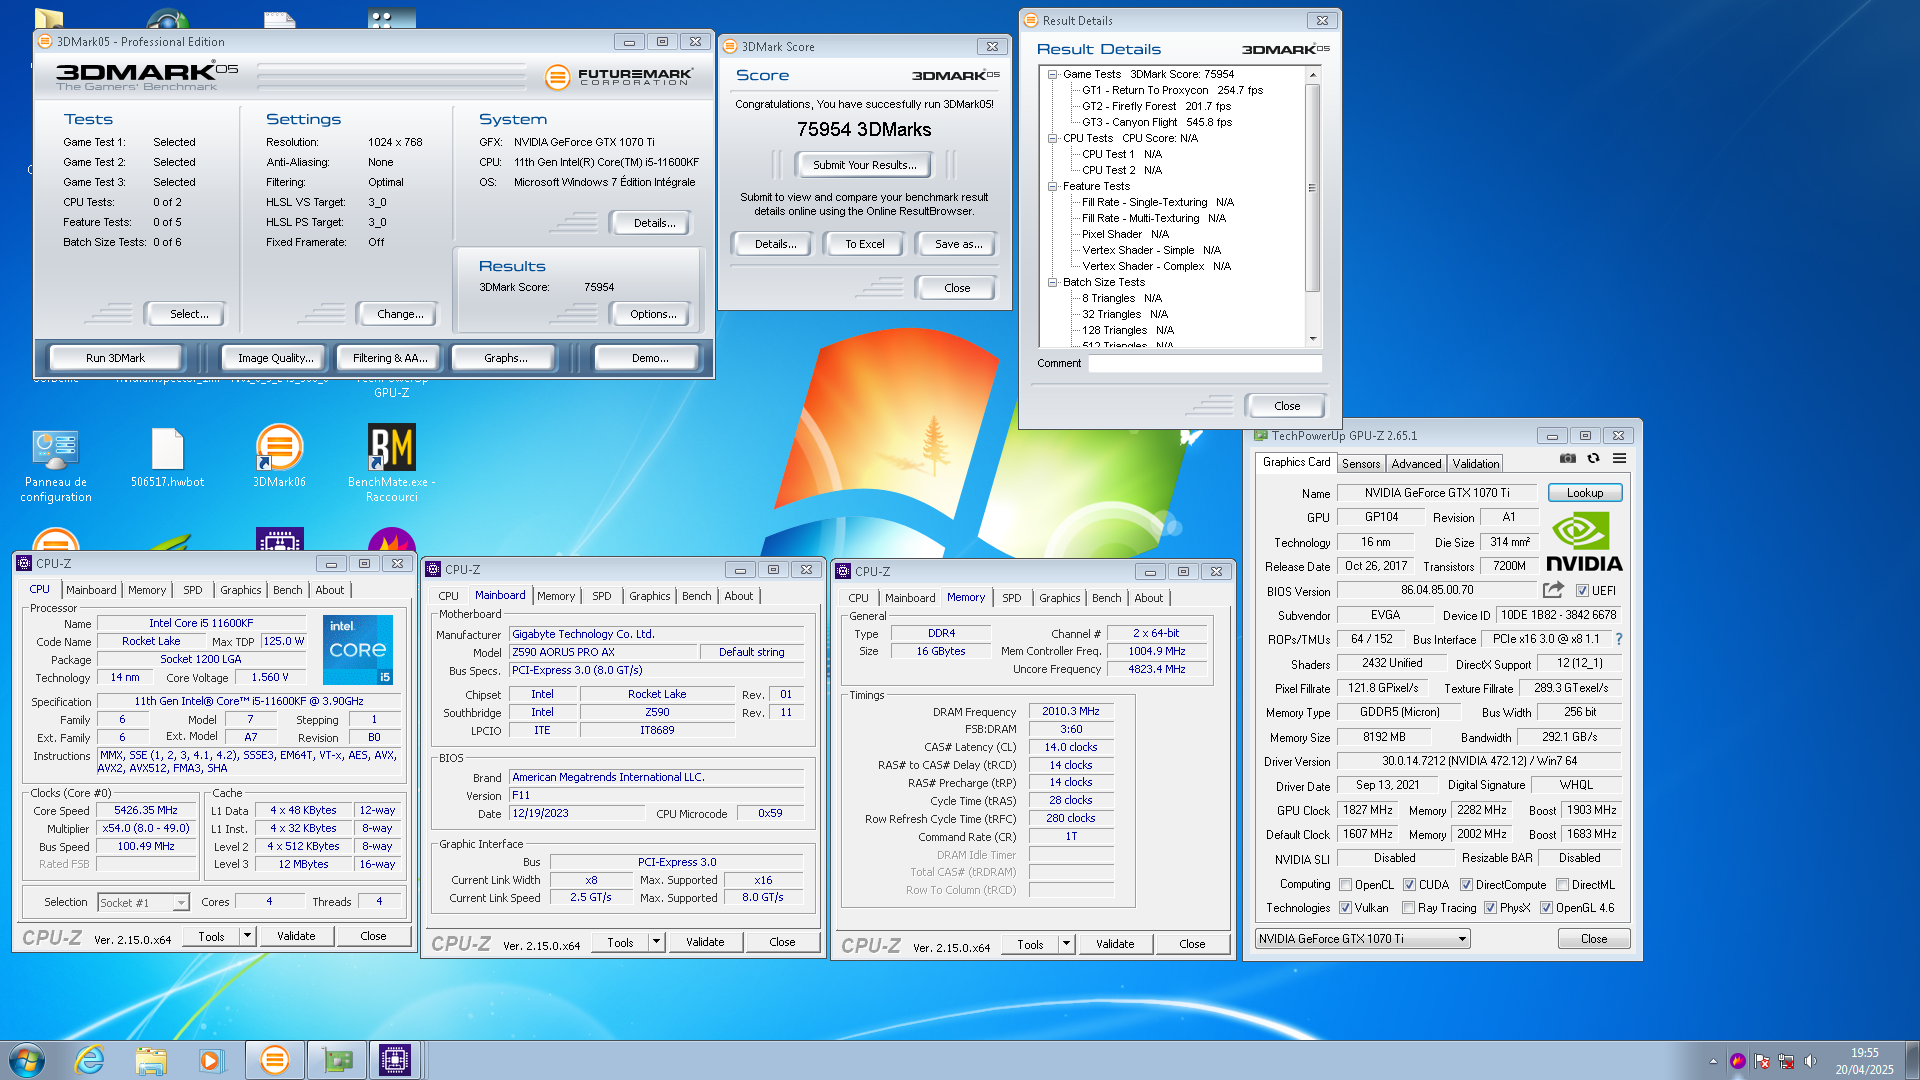This screenshot has width=1920, height=1080.
Task: Click the Windows Start orb
Action: point(27,1060)
